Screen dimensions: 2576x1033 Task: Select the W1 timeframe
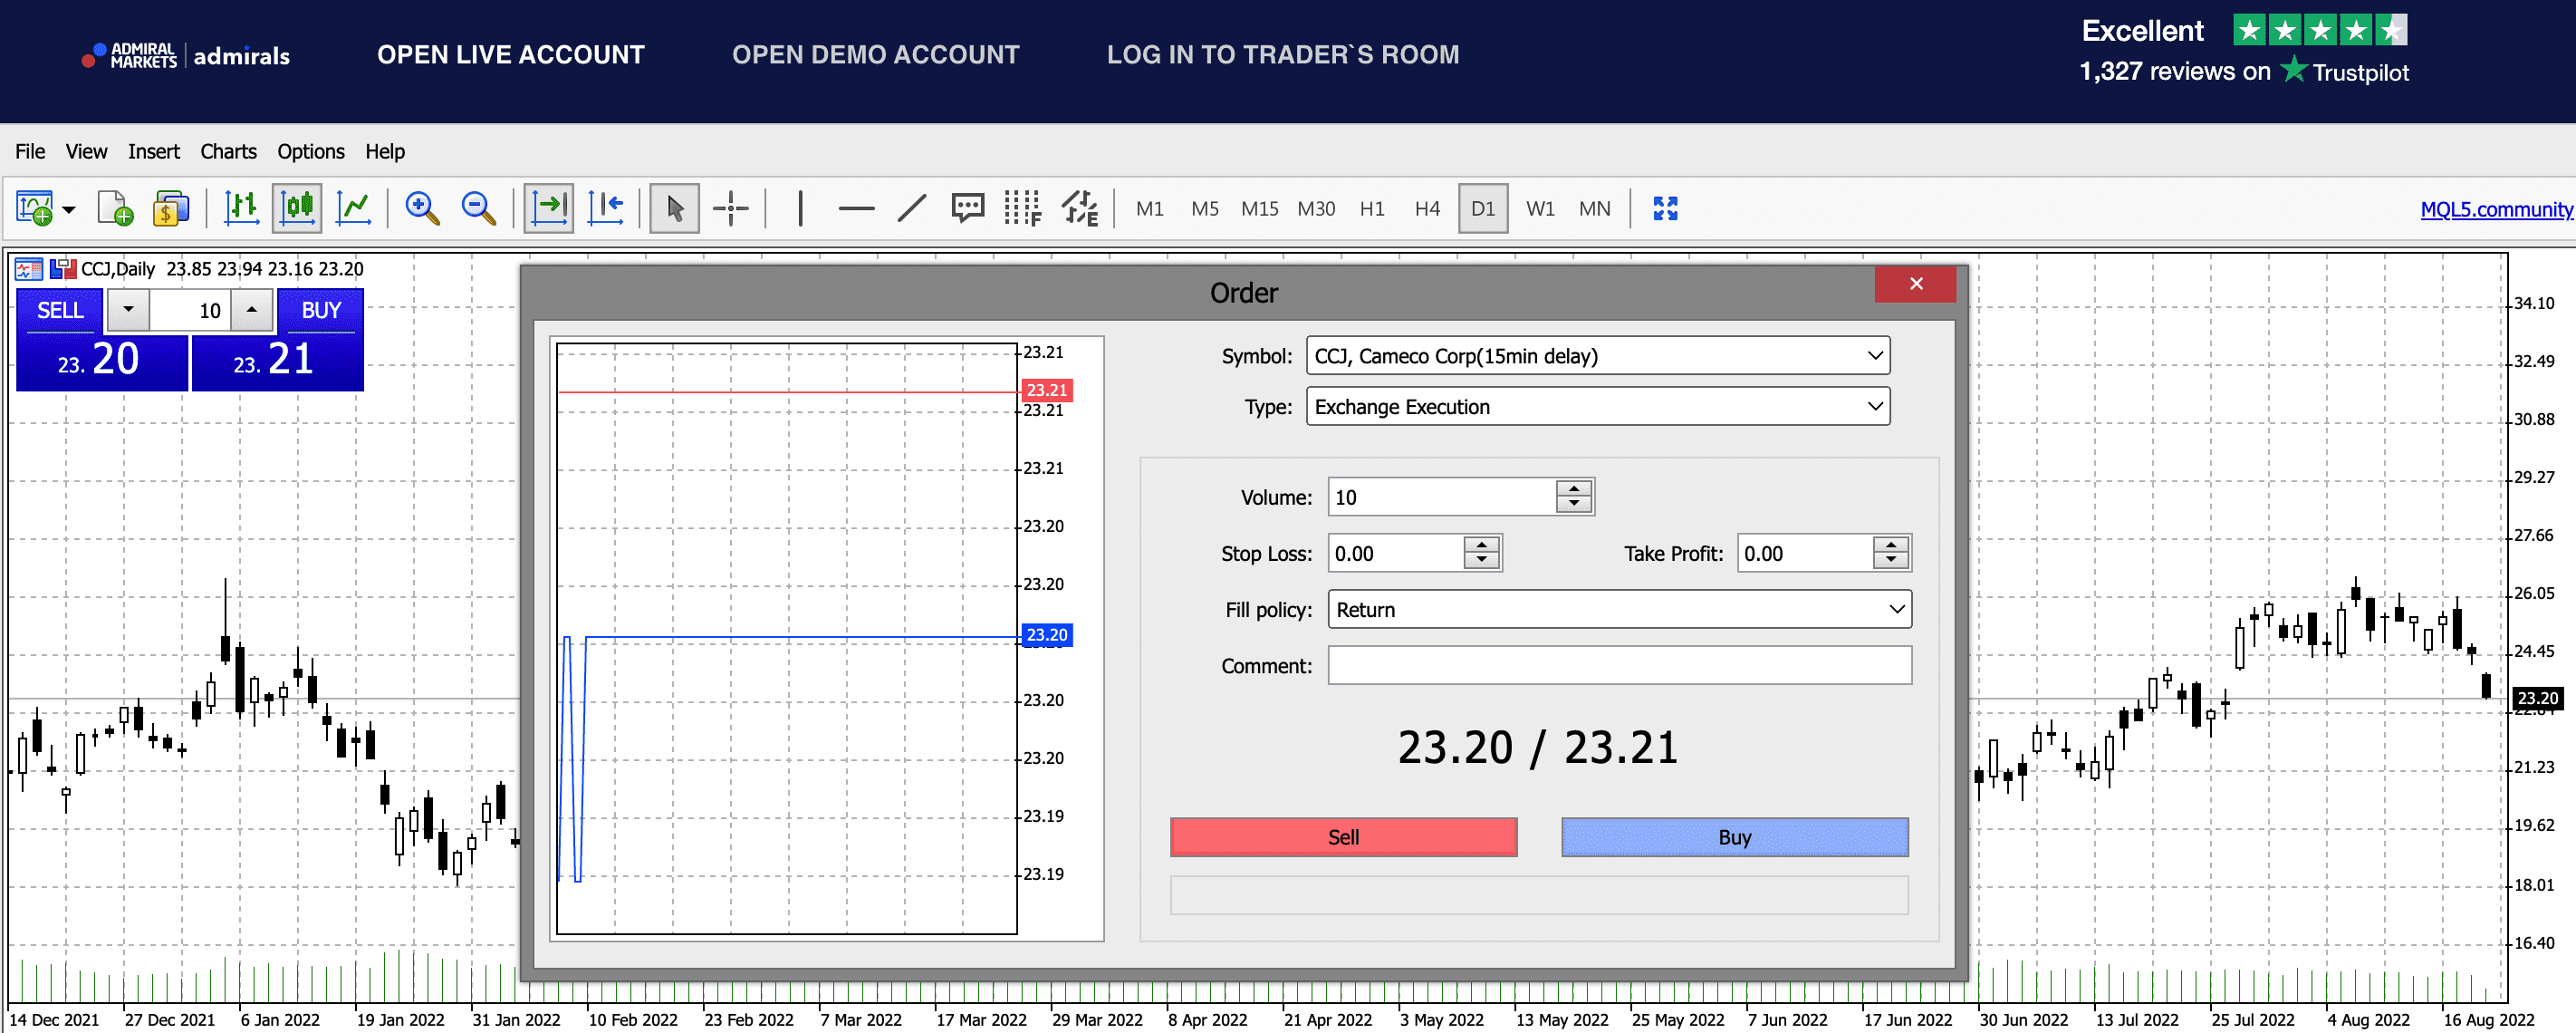tap(1540, 208)
